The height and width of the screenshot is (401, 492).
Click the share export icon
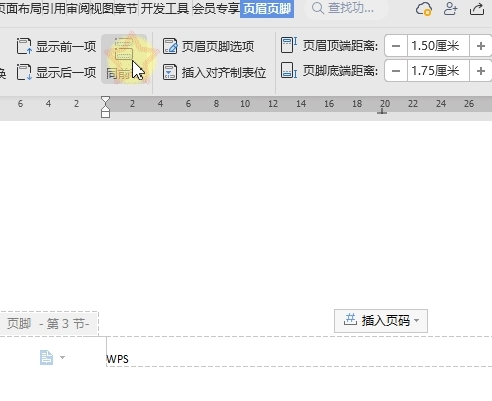(x=477, y=9)
